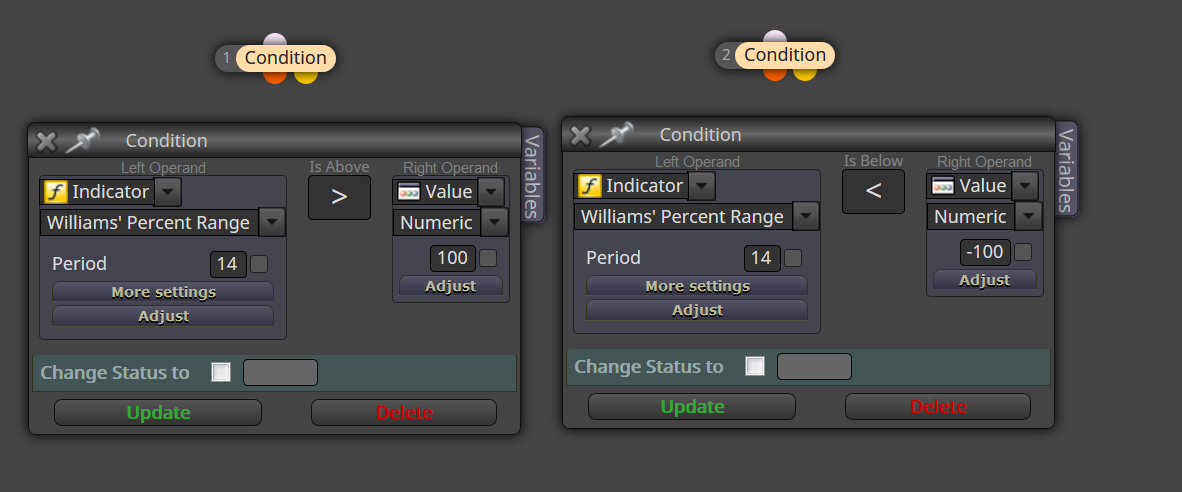Click Adjust under the 100 value

tap(451, 286)
